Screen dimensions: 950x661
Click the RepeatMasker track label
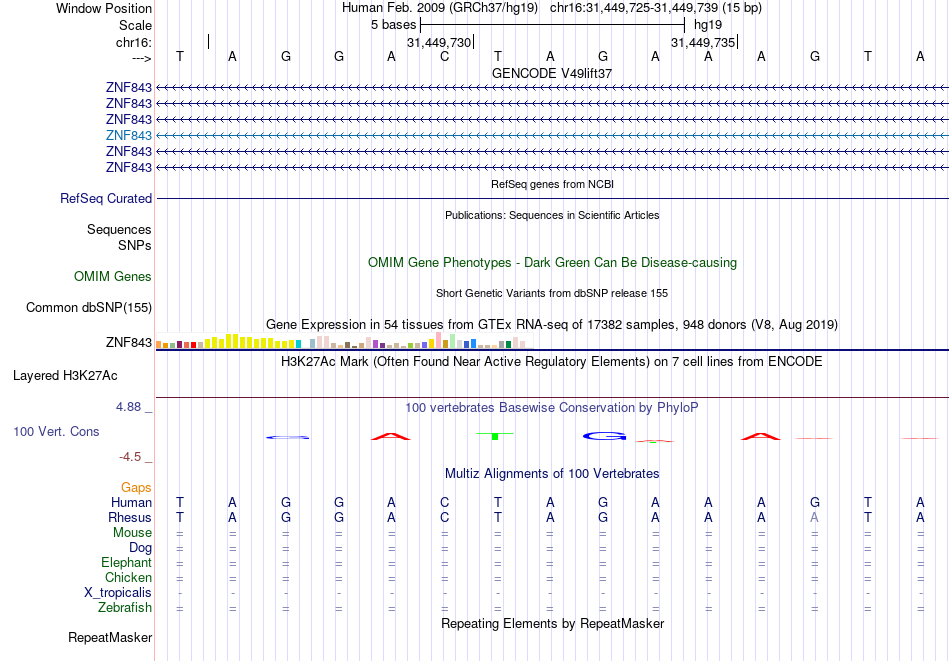coord(110,637)
